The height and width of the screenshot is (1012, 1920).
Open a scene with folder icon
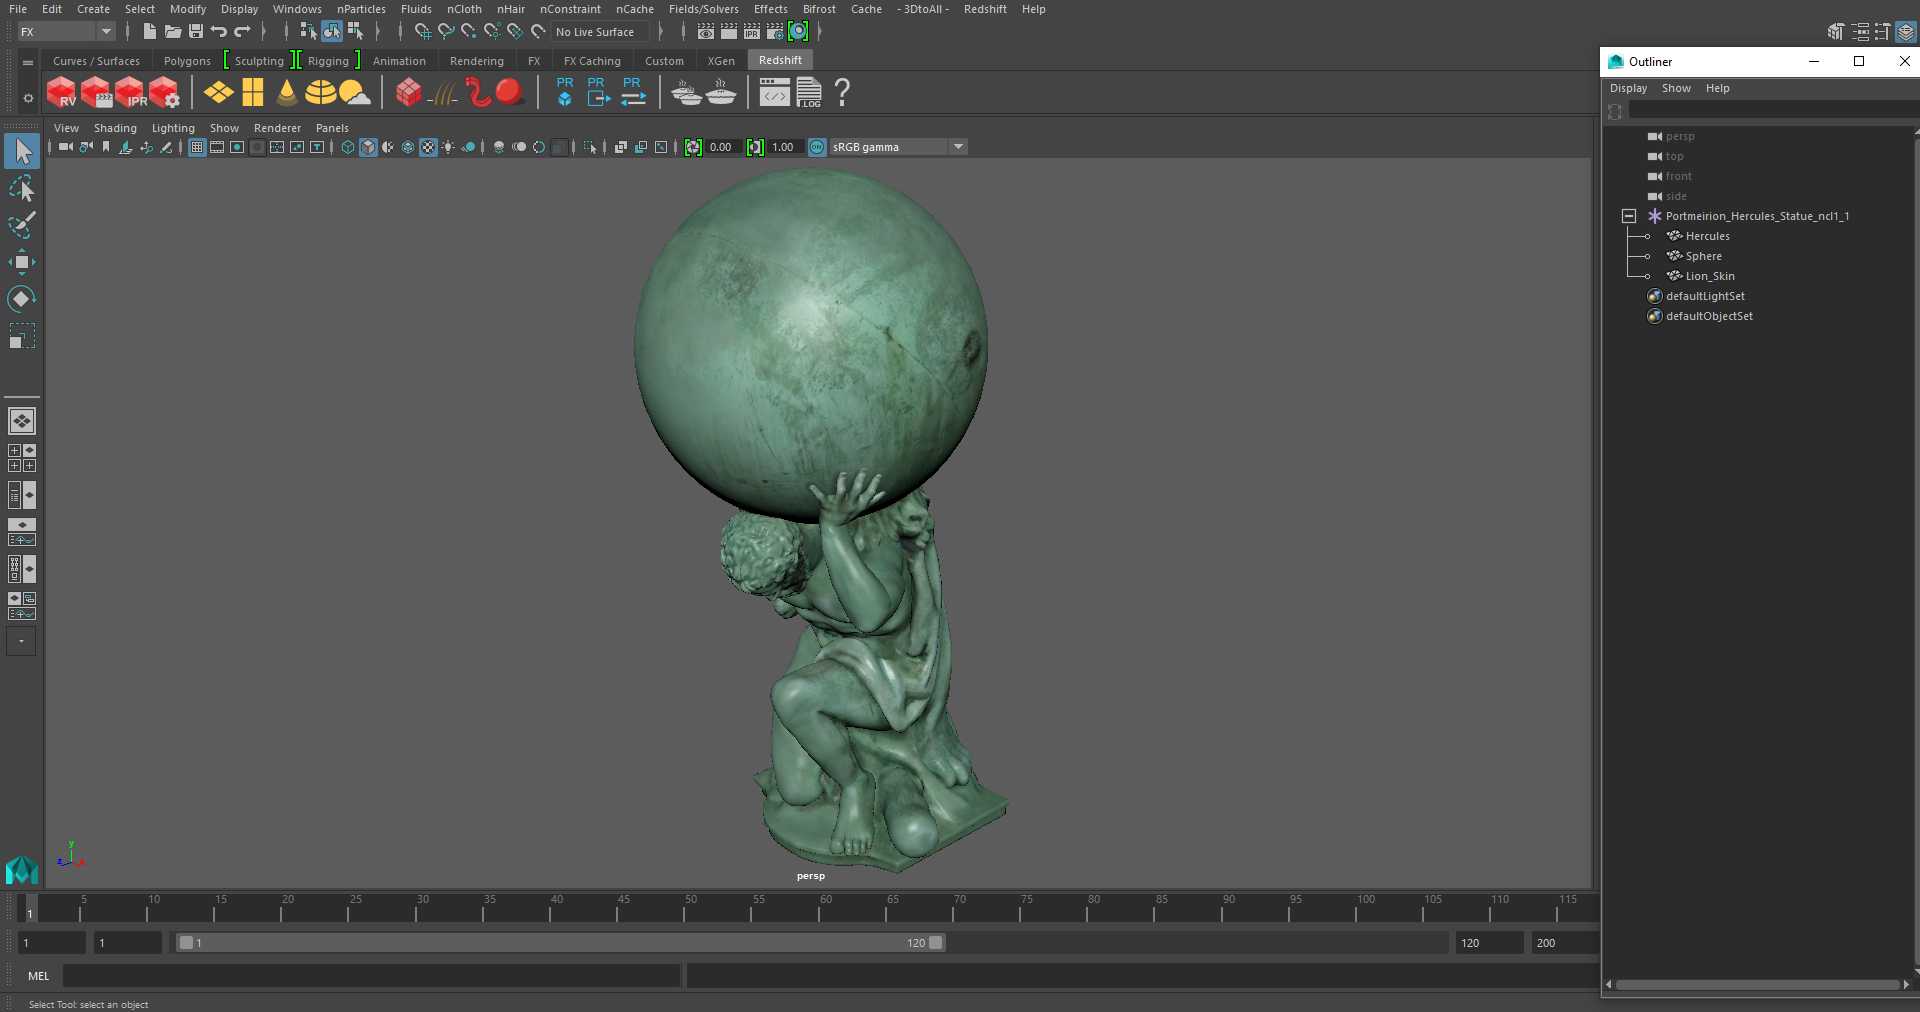[173, 32]
